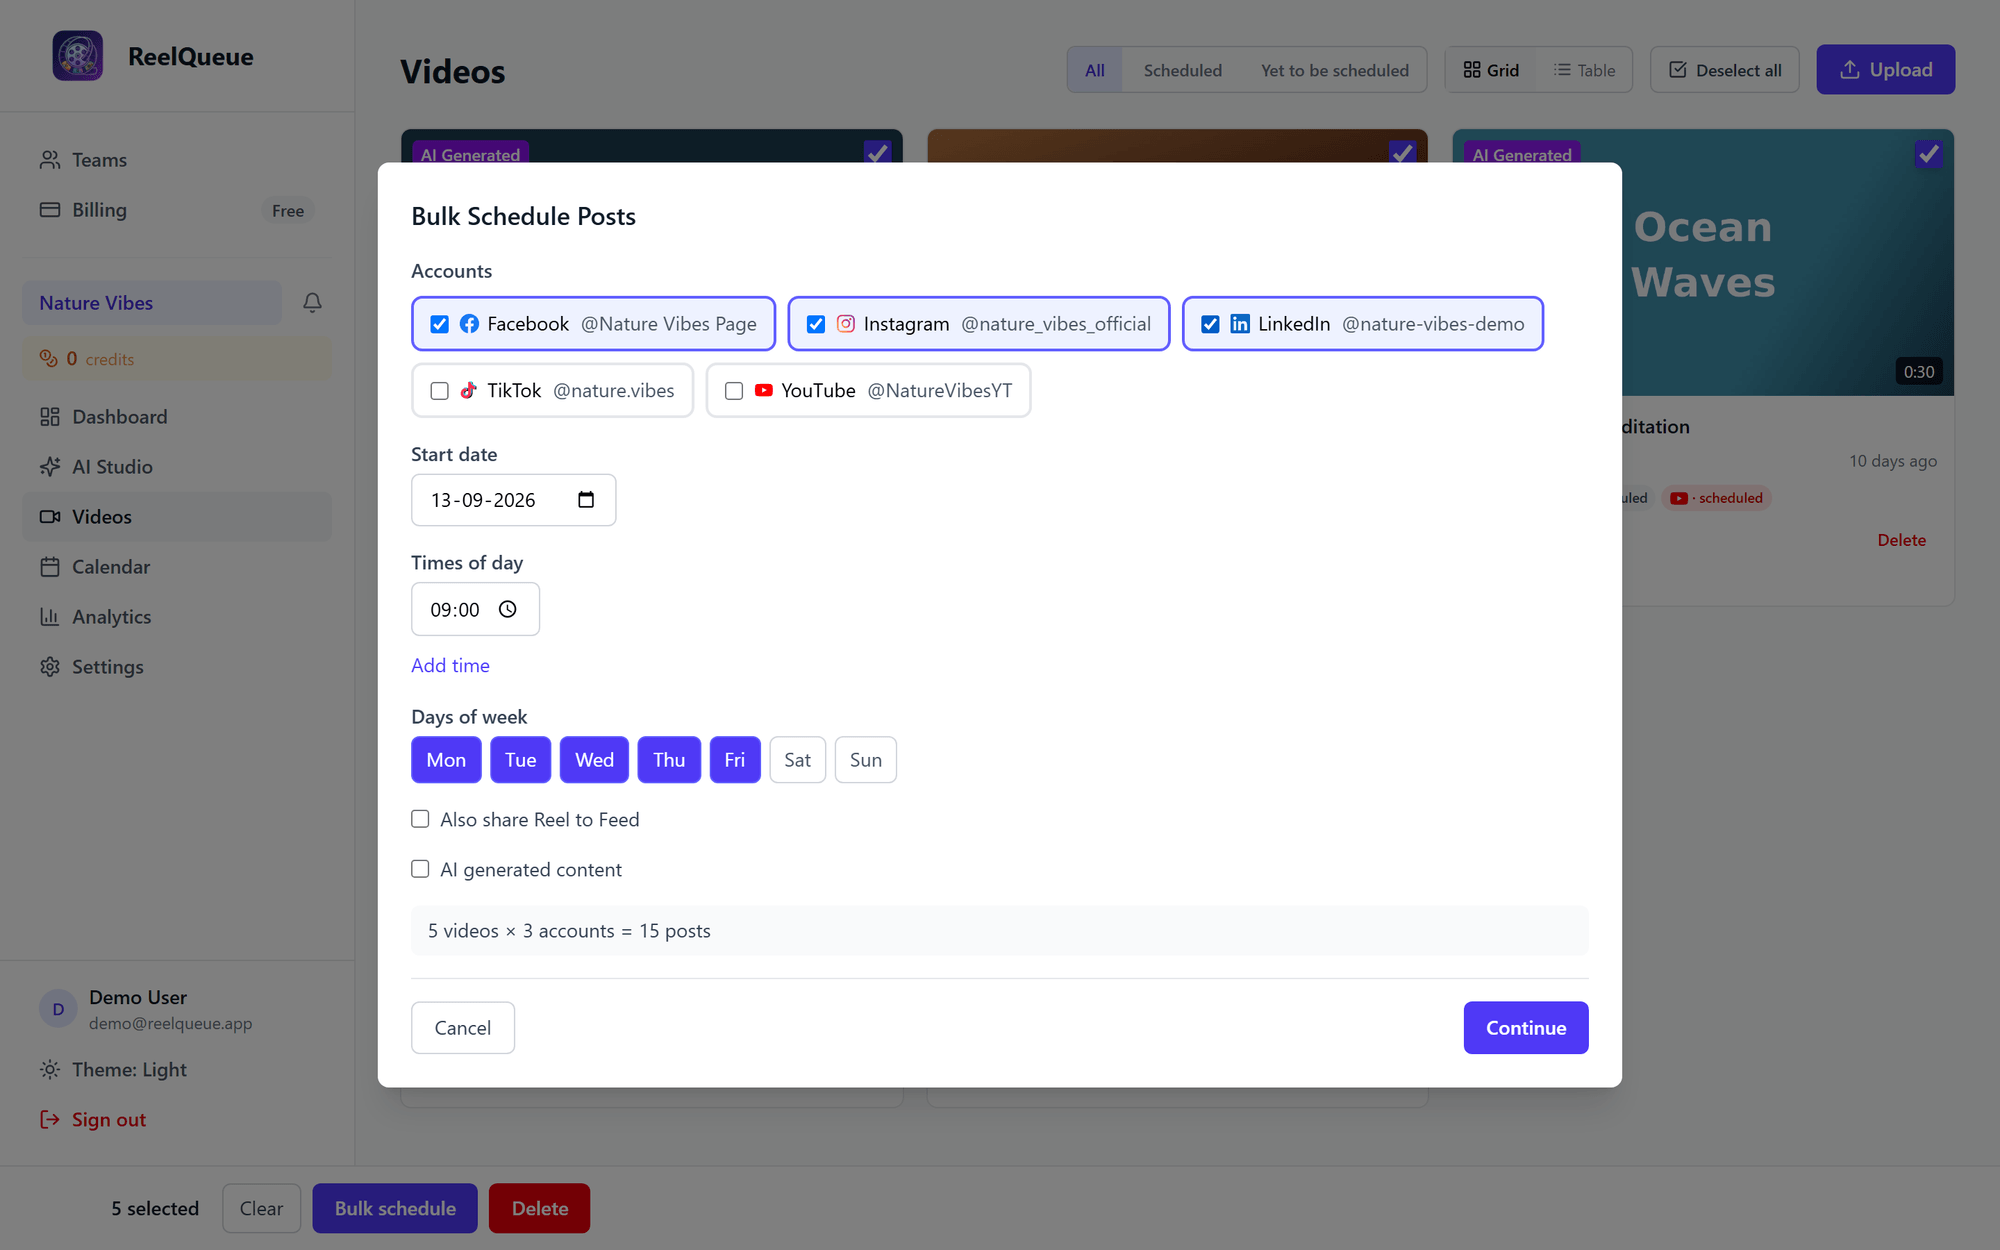Switch to Scheduled filter tab
The height and width of the screenshot is (1250, 2000).
(x=1183, y=70)
